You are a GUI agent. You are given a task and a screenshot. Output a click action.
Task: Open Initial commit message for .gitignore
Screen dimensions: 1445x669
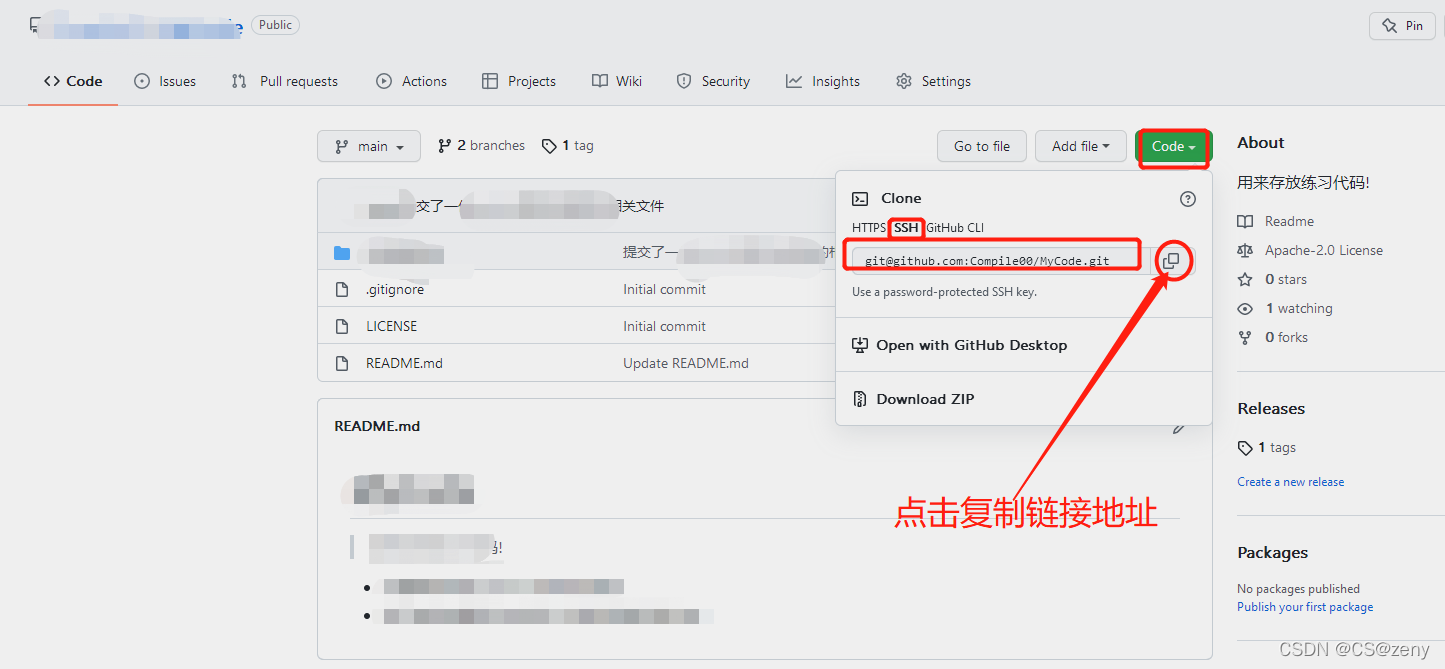click(x=664, y=289)
